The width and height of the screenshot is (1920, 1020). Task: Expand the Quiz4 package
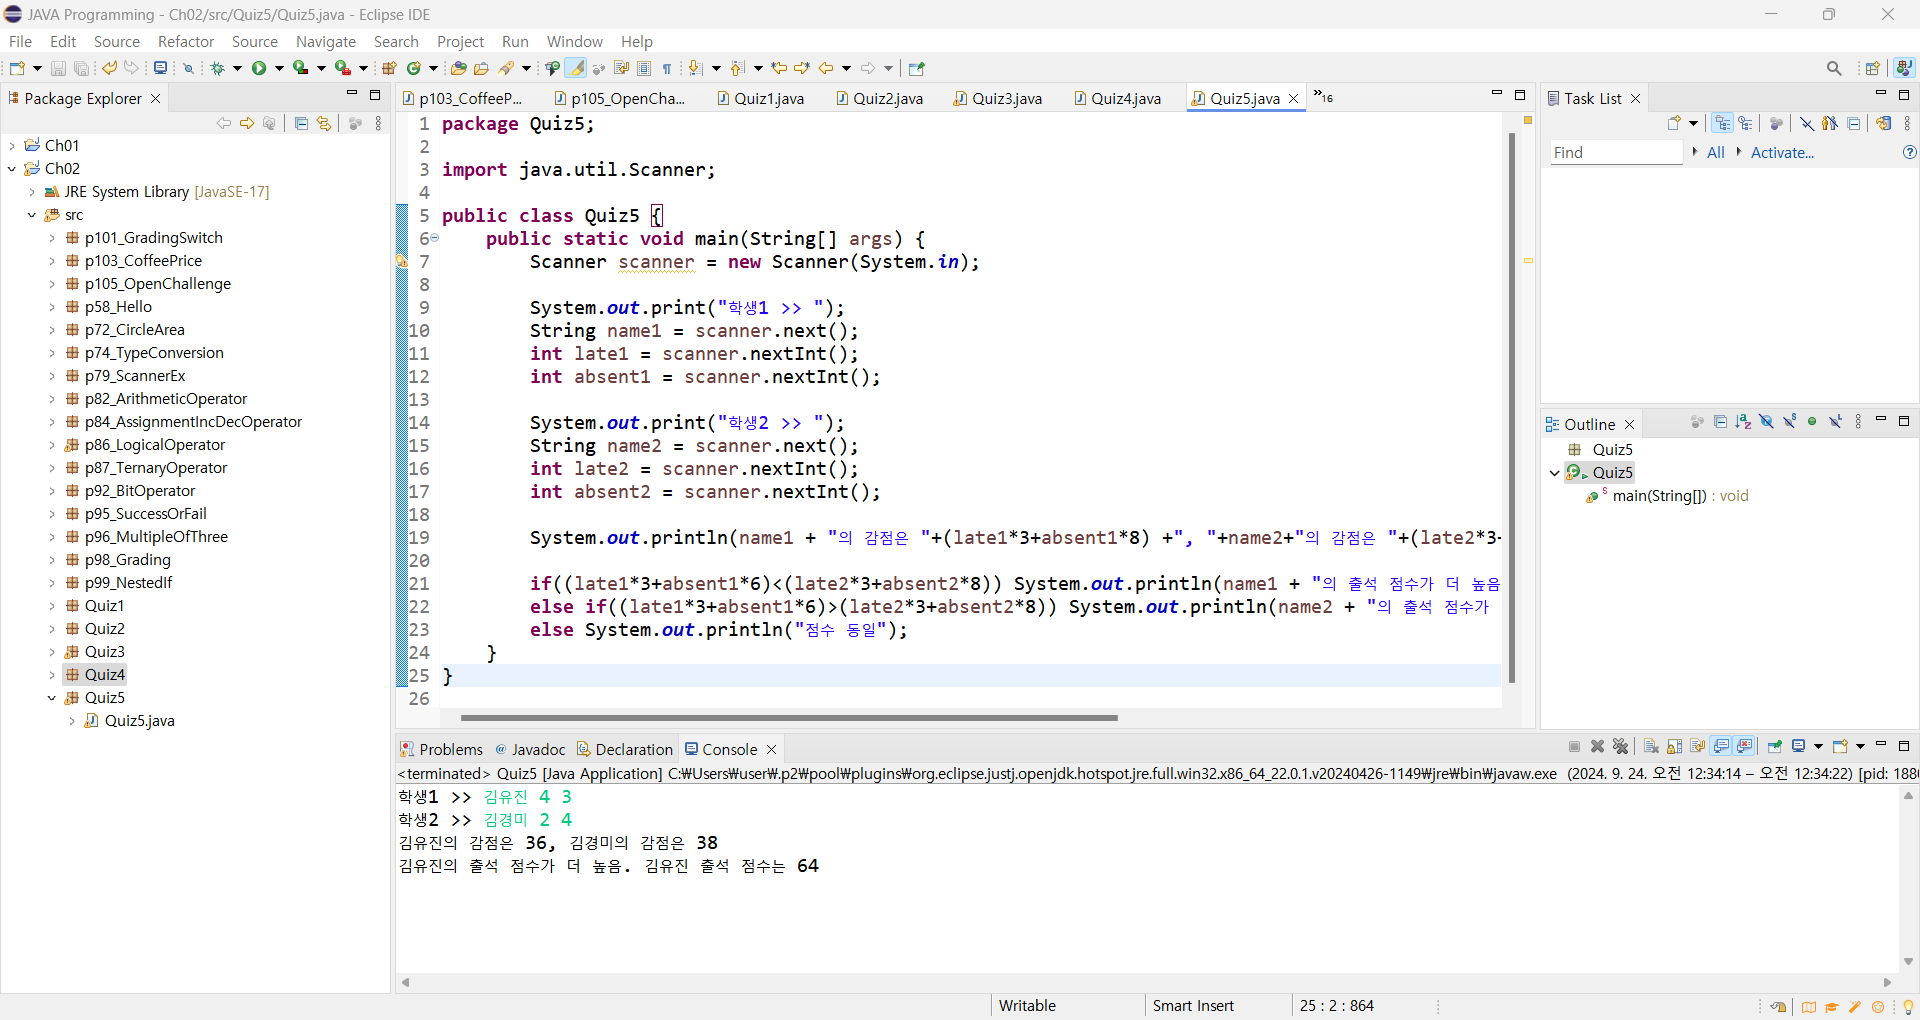(52, 675)
